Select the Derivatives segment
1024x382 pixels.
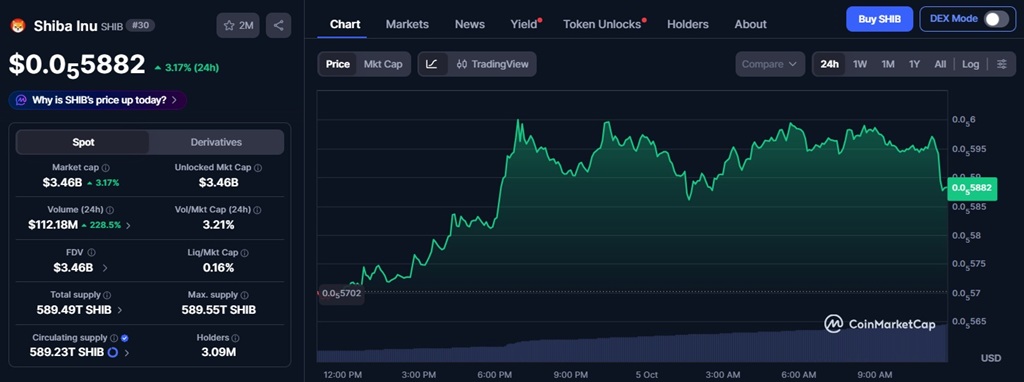coord(216,142)
